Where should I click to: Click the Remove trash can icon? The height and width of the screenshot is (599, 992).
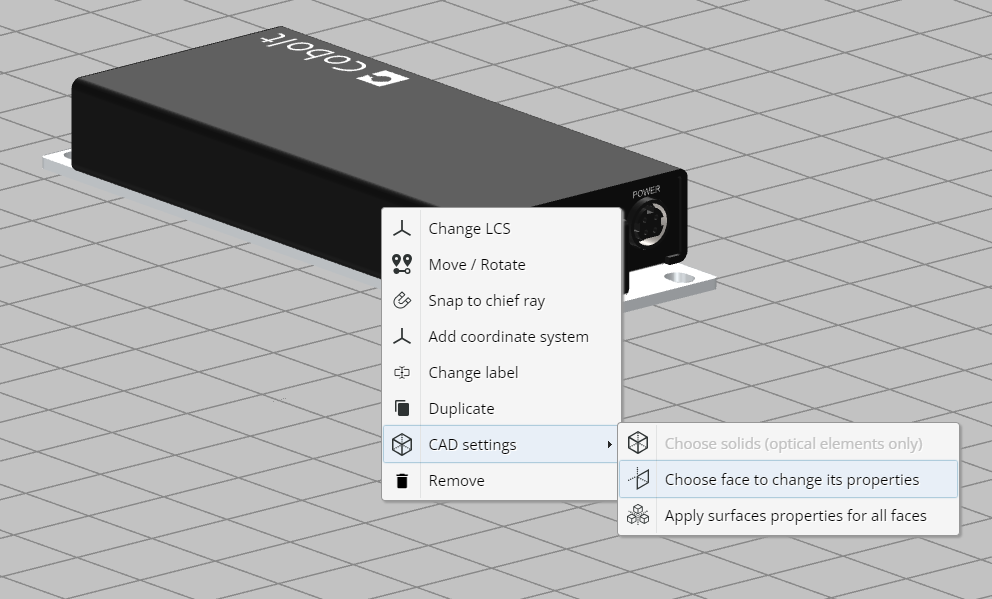402,481
